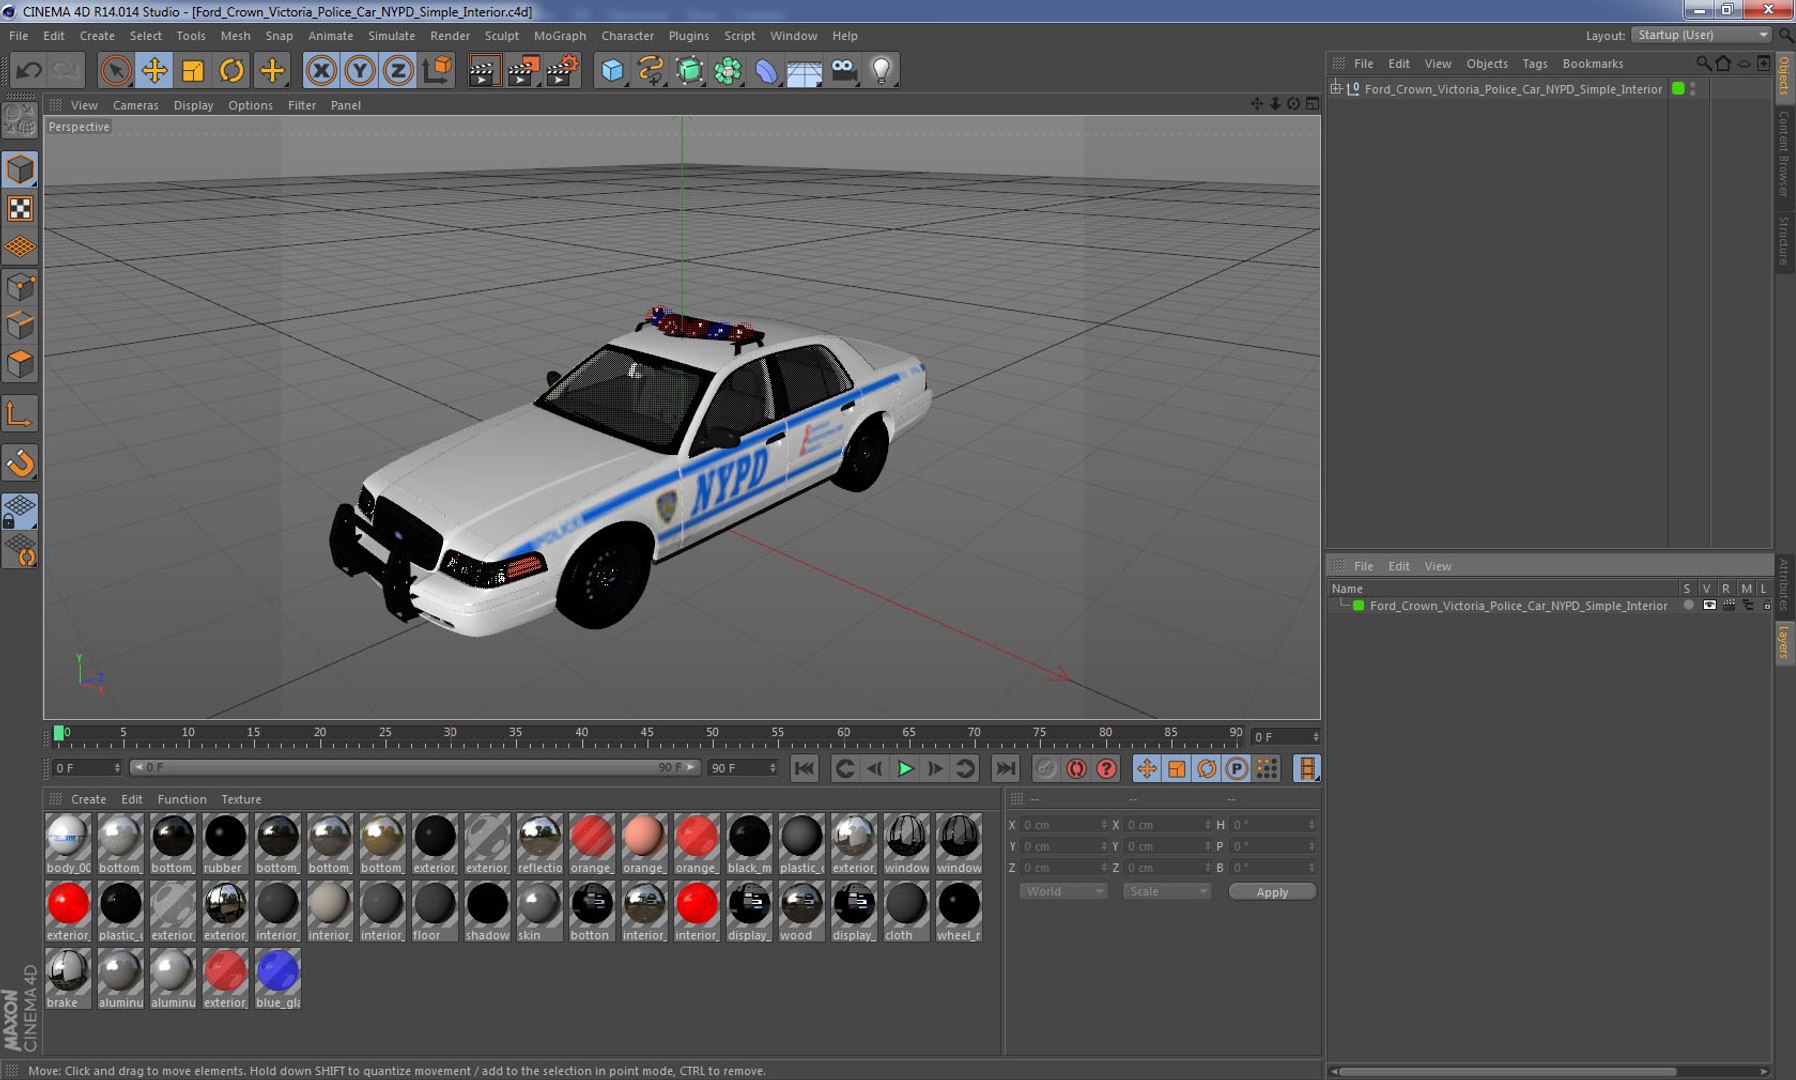Image resolution: width=1796 pixels, height=1080 pixels.
Task: Click Make Editable icon in left toolbar
Action: point(20,121)
